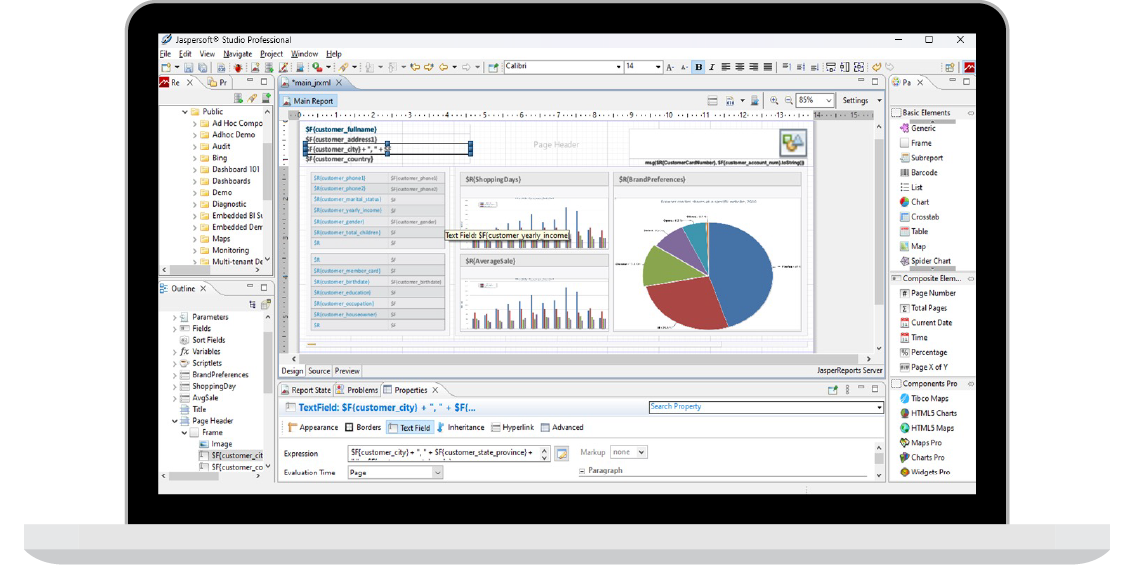Switch to the Preview tab

tap(347, 371)
